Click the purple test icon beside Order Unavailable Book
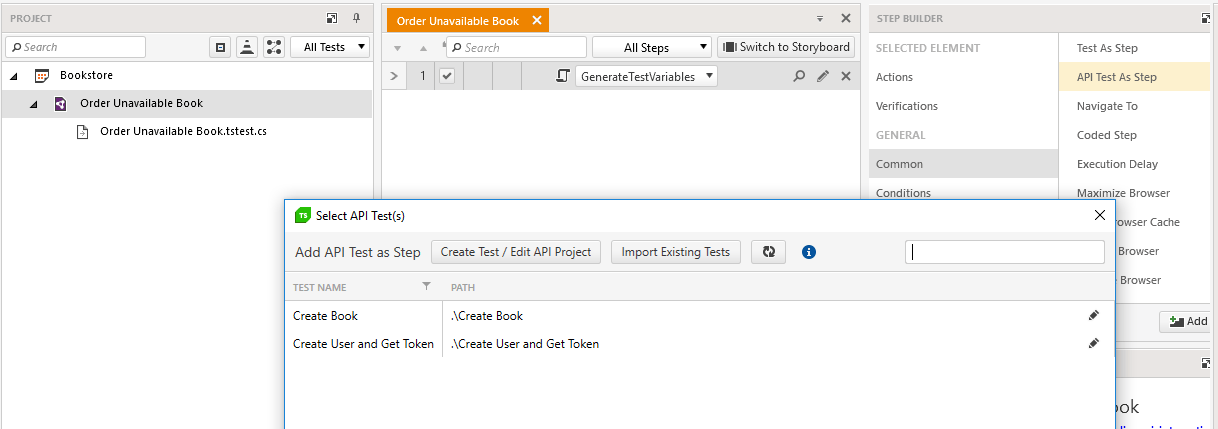1218x429 pixels. [61, 103]
